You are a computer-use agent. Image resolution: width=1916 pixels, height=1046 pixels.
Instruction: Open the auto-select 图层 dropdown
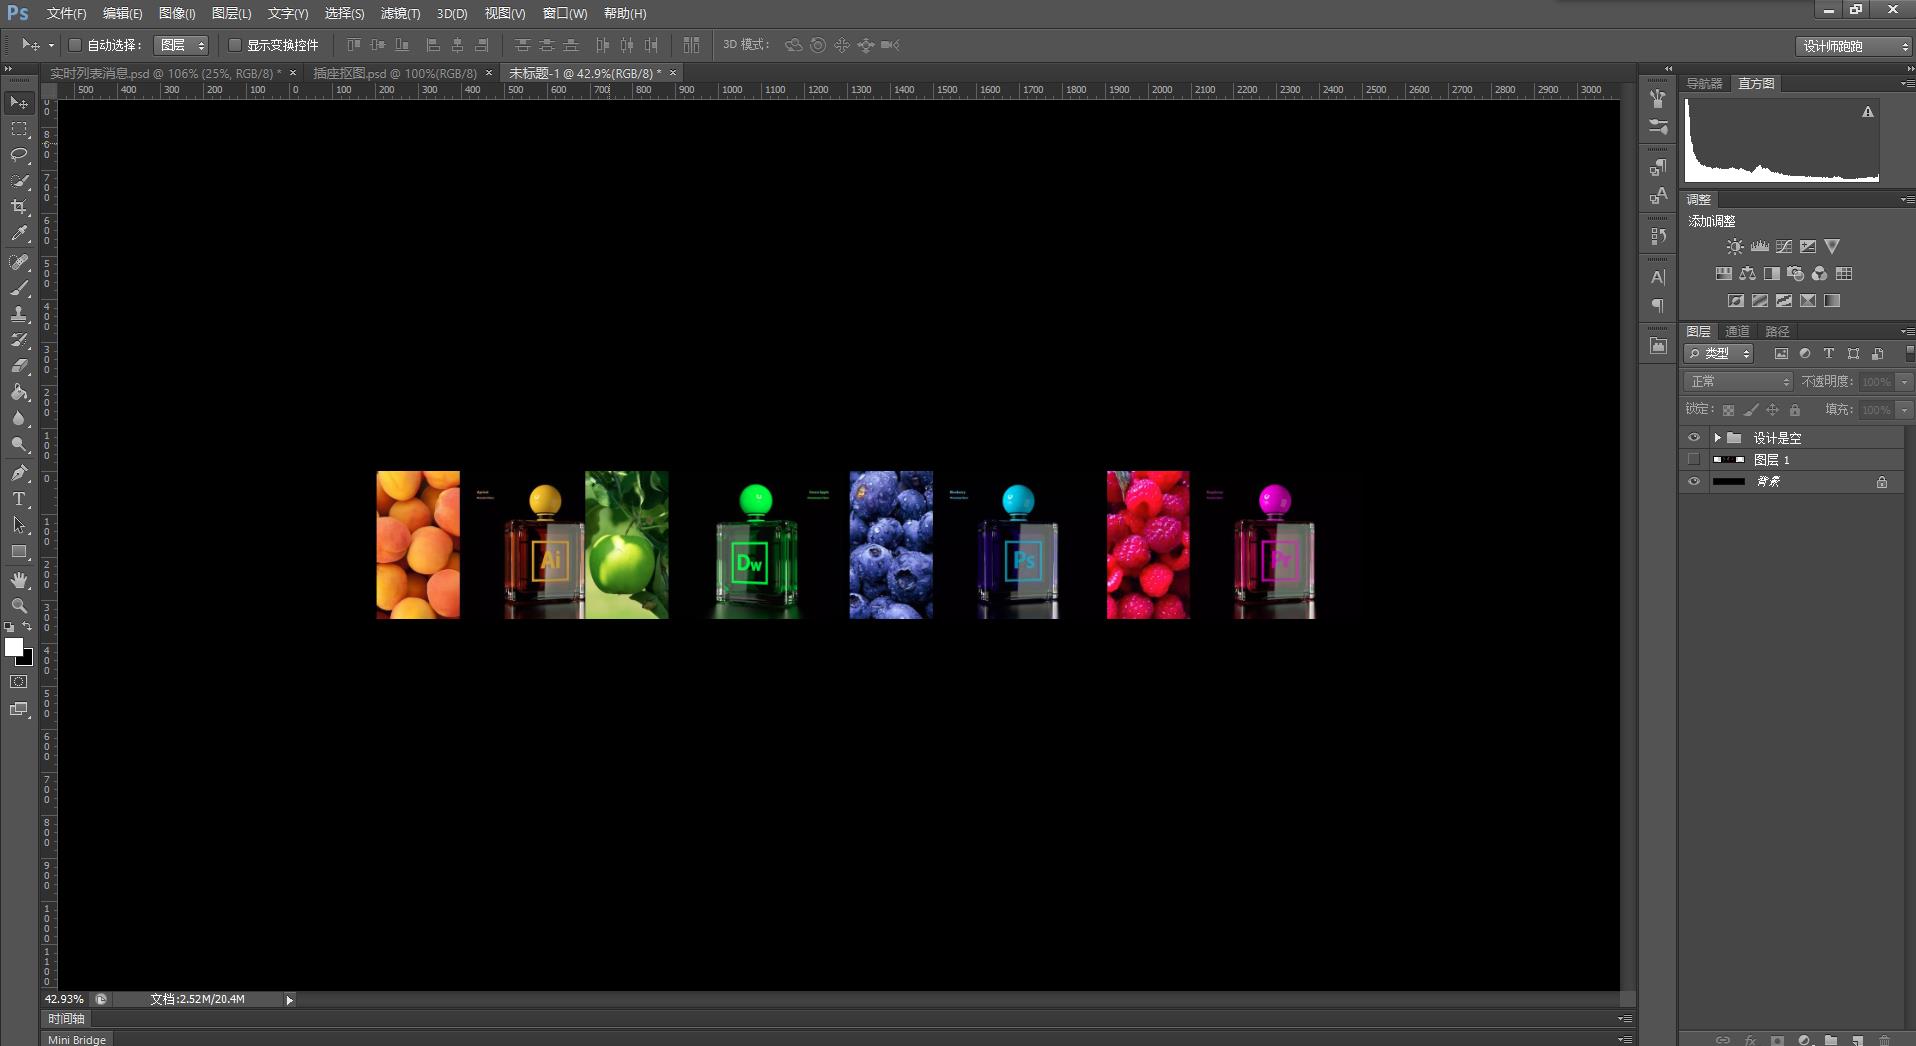point(181,45)
